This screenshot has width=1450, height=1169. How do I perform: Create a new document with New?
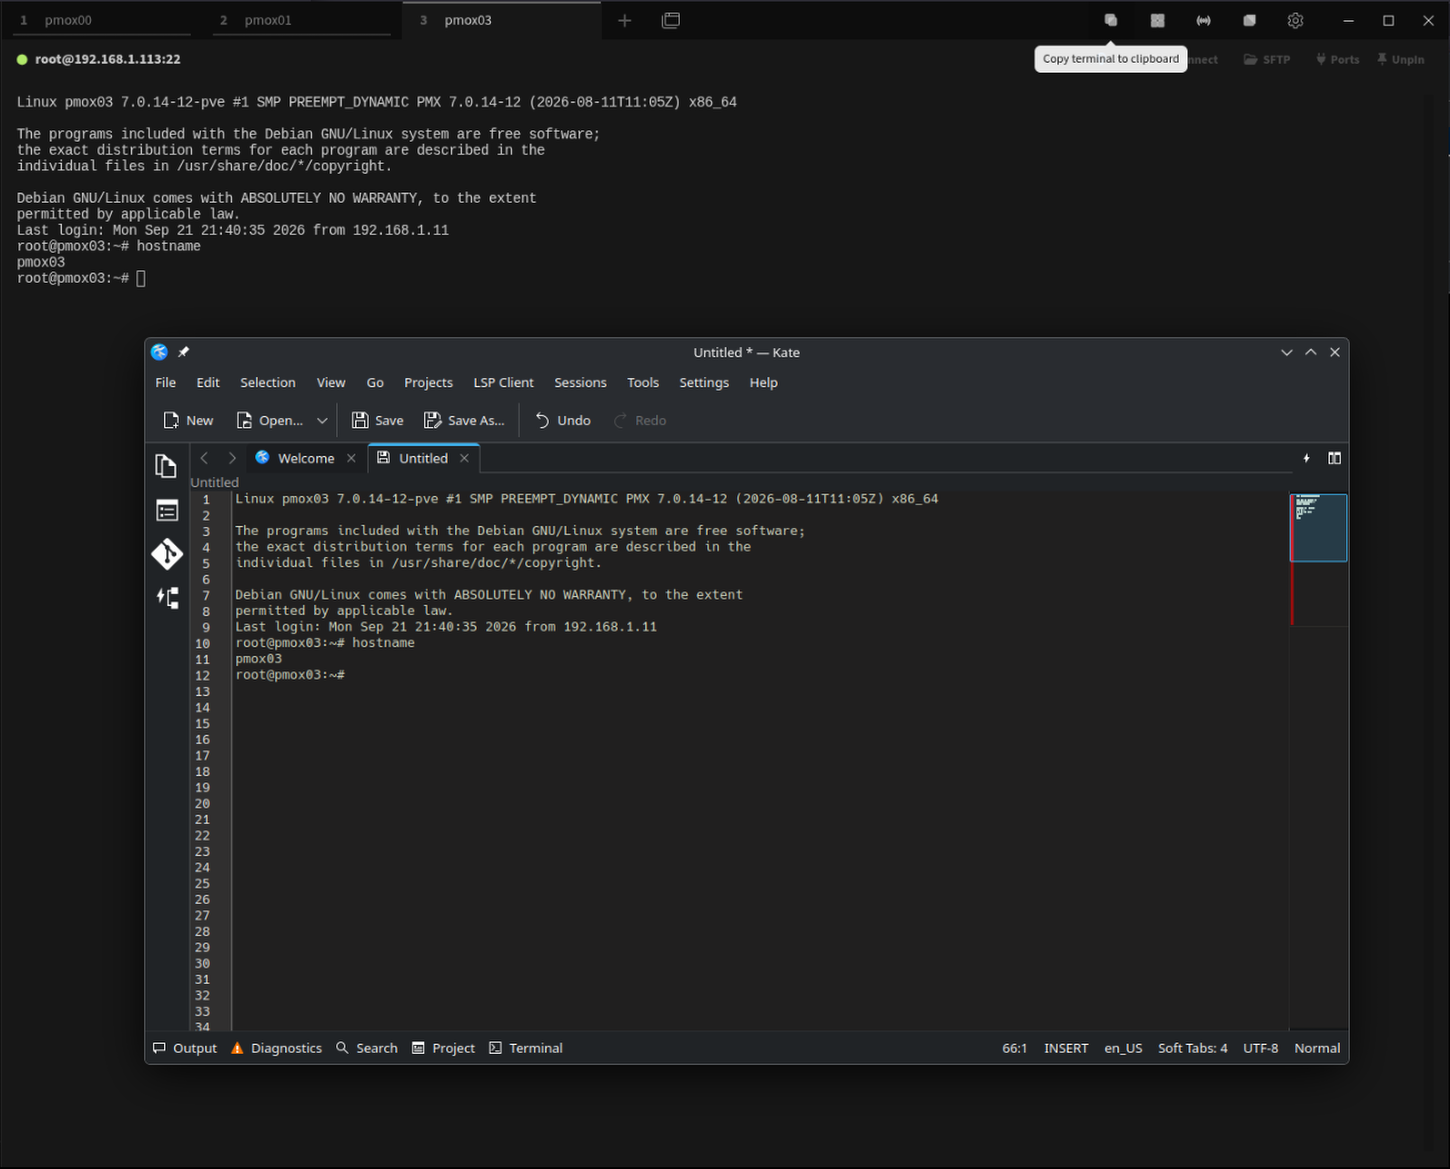(188, 420)
